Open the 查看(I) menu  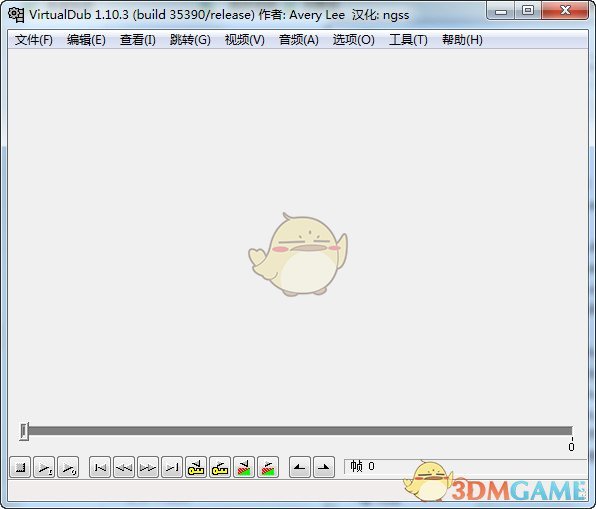click(138, 40)
